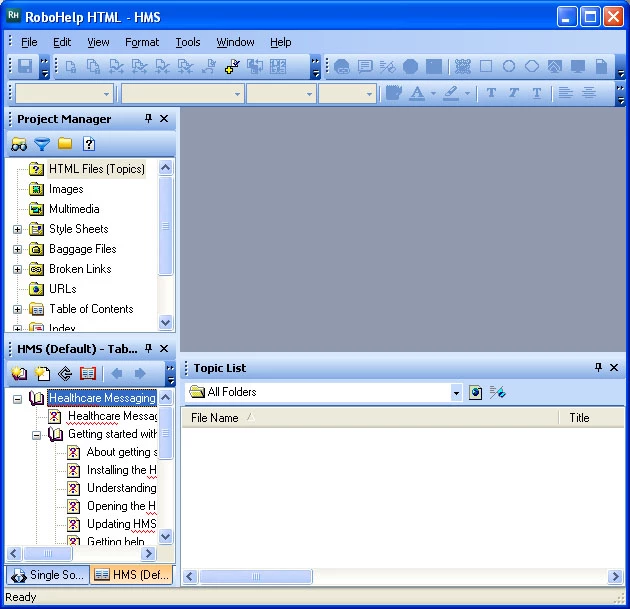Click the Title column header
The width and height of the screenshot is (630, 609).
[591, 418]
